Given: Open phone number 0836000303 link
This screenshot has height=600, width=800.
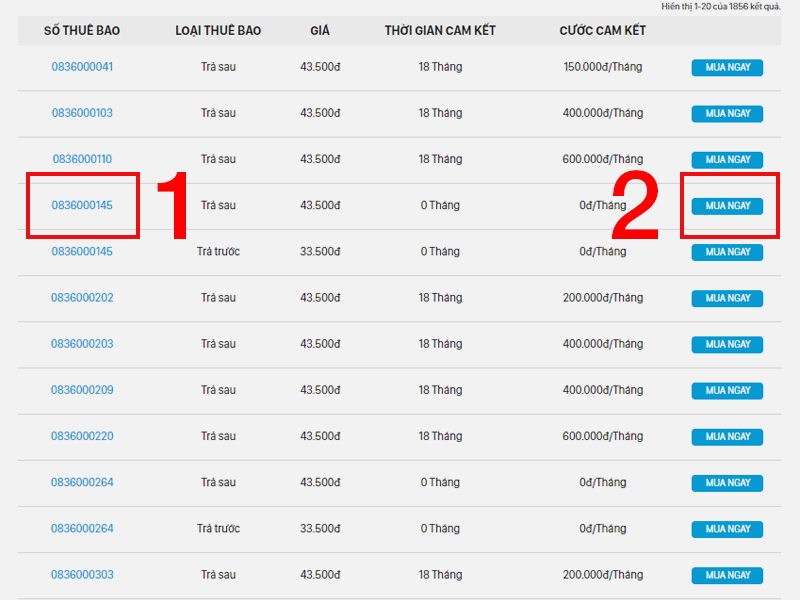Looking at the screenshot, I should (82, 574).
